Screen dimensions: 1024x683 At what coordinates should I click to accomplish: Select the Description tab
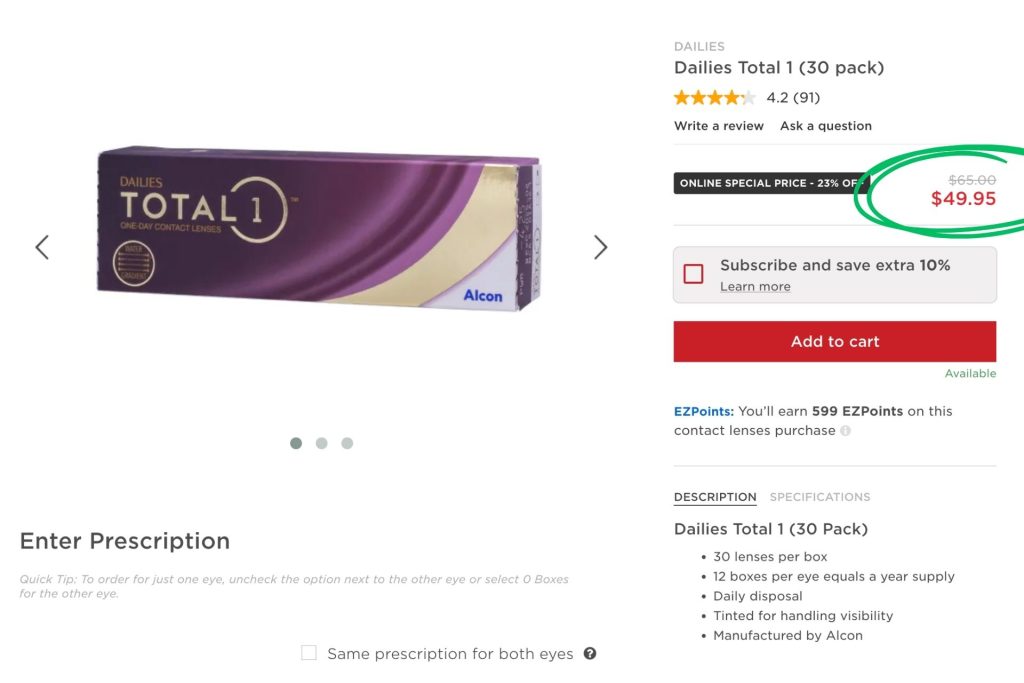coord(715,497)
